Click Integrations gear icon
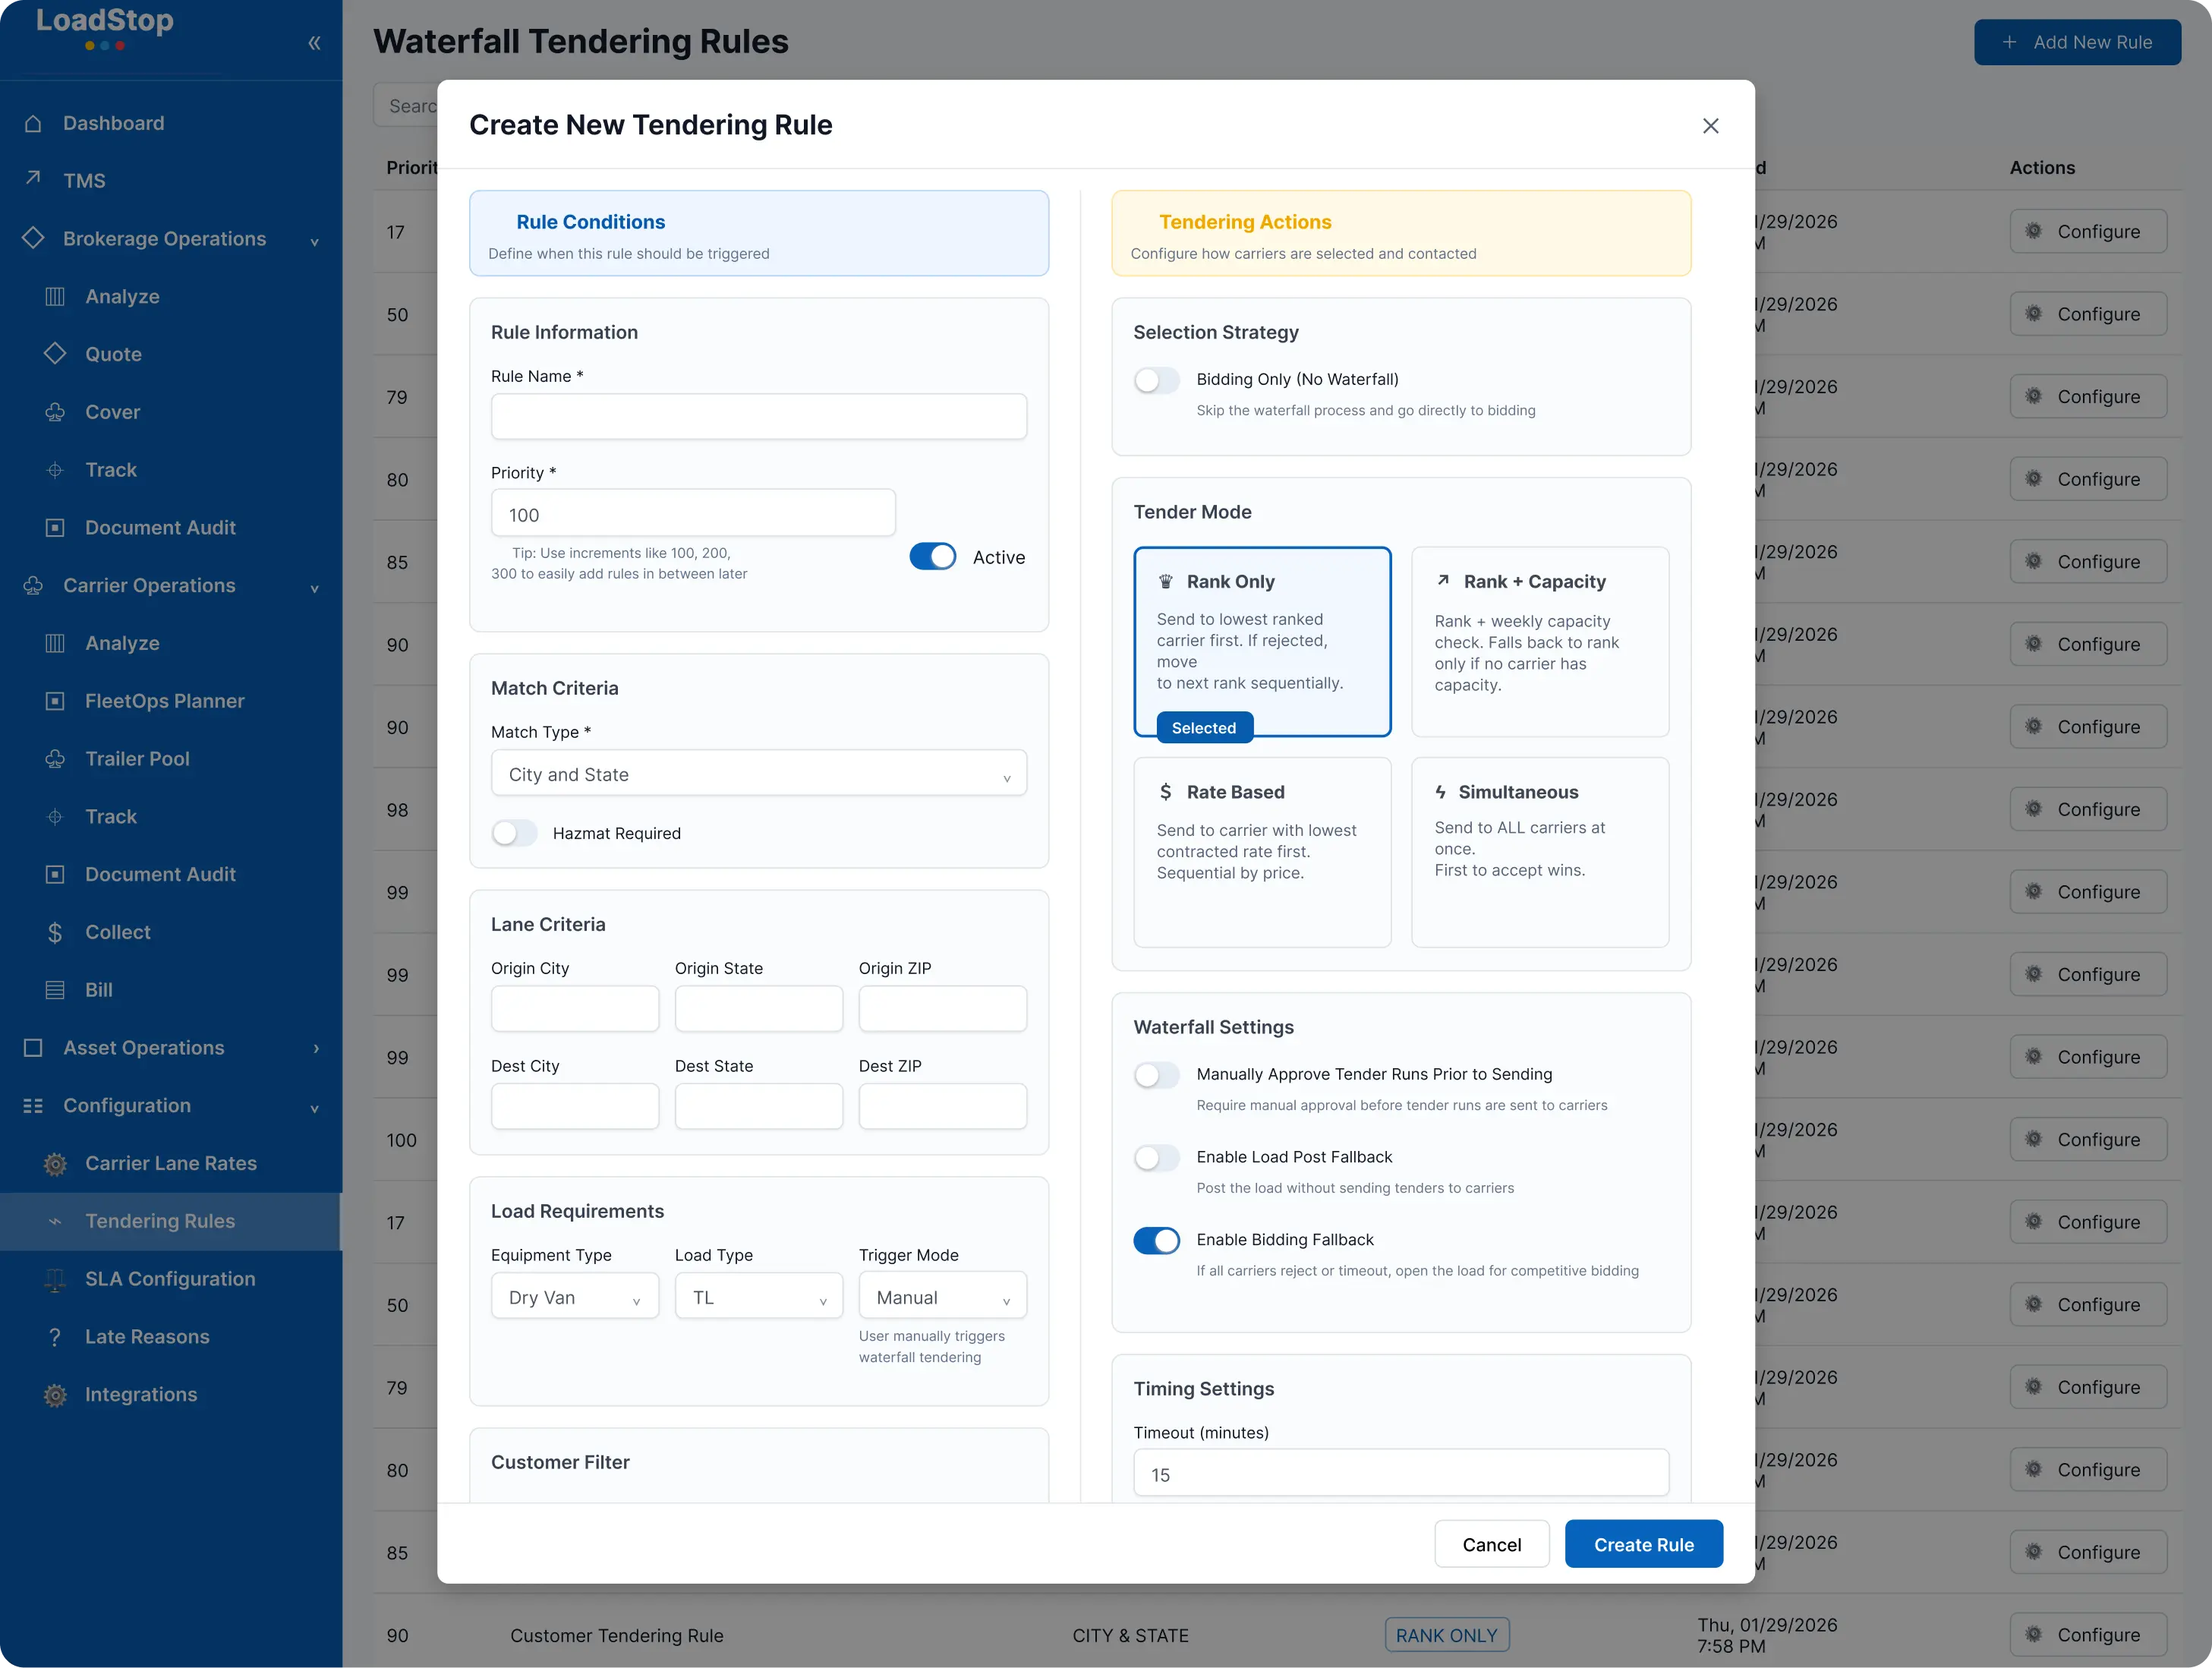Viewport: 2212px width, 1668px height. (55, 1395)
